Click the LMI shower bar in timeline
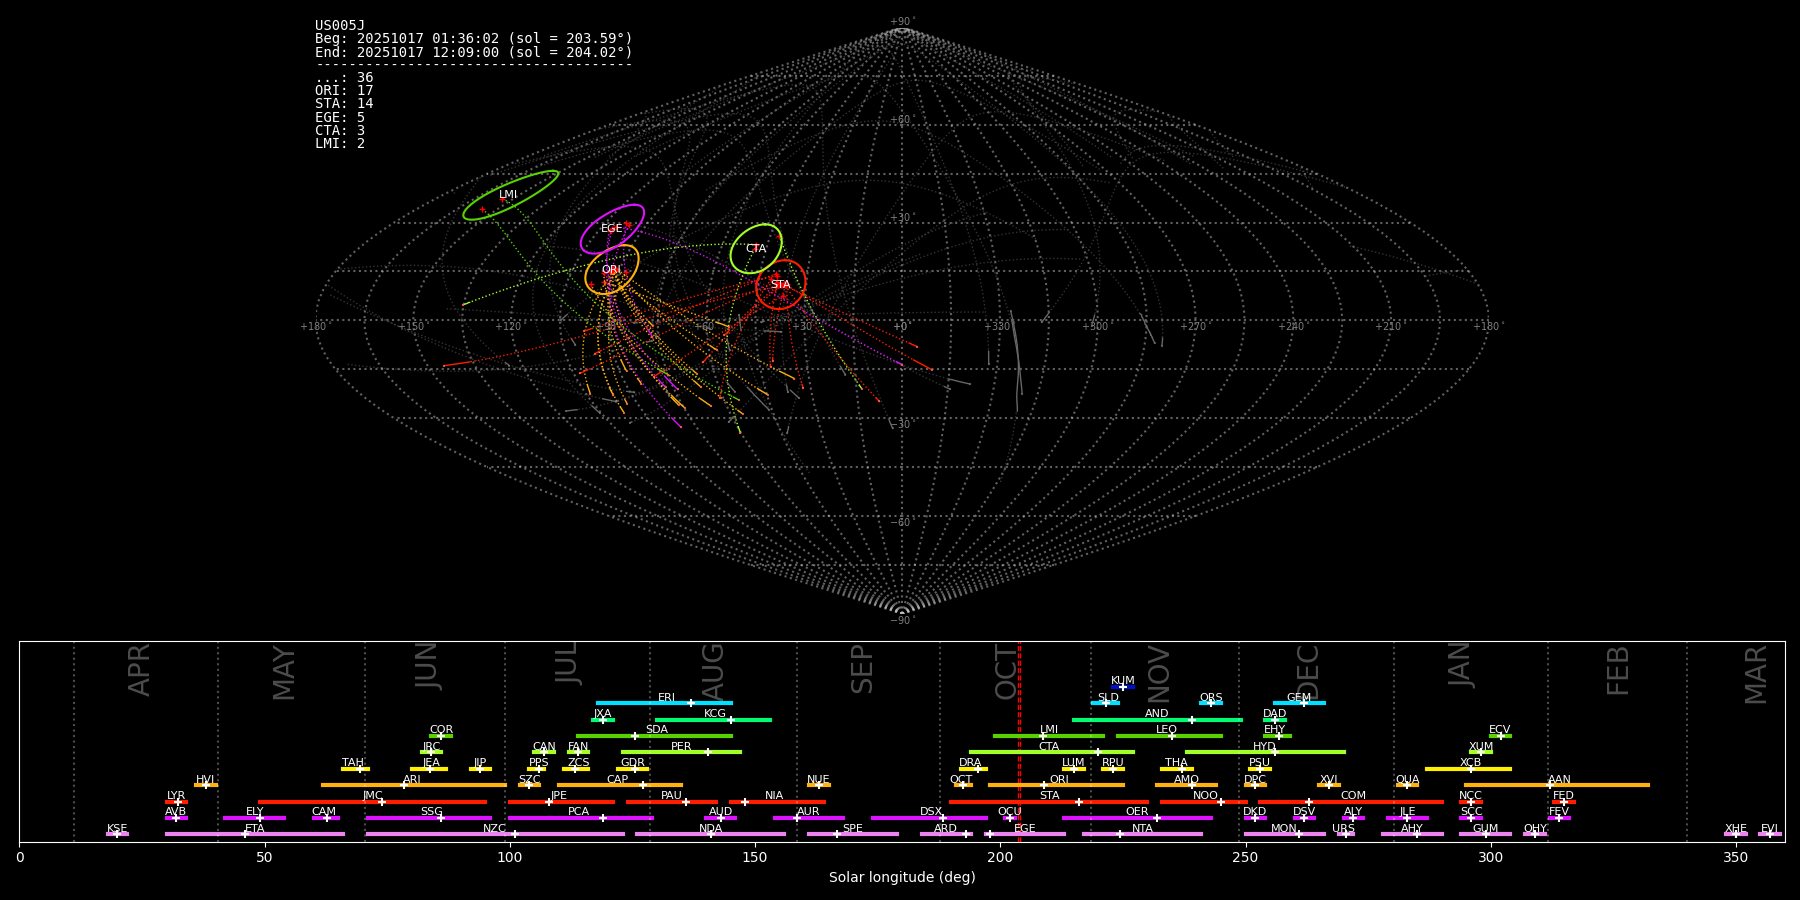This screenshot has height=900, width=1800. [1049, 736]
